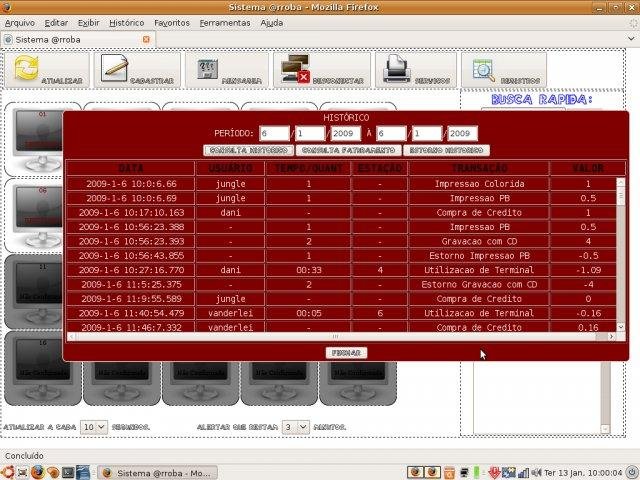Open the Ferramentas menu
This screenshot has height=480, width=640.
point(225,23)
